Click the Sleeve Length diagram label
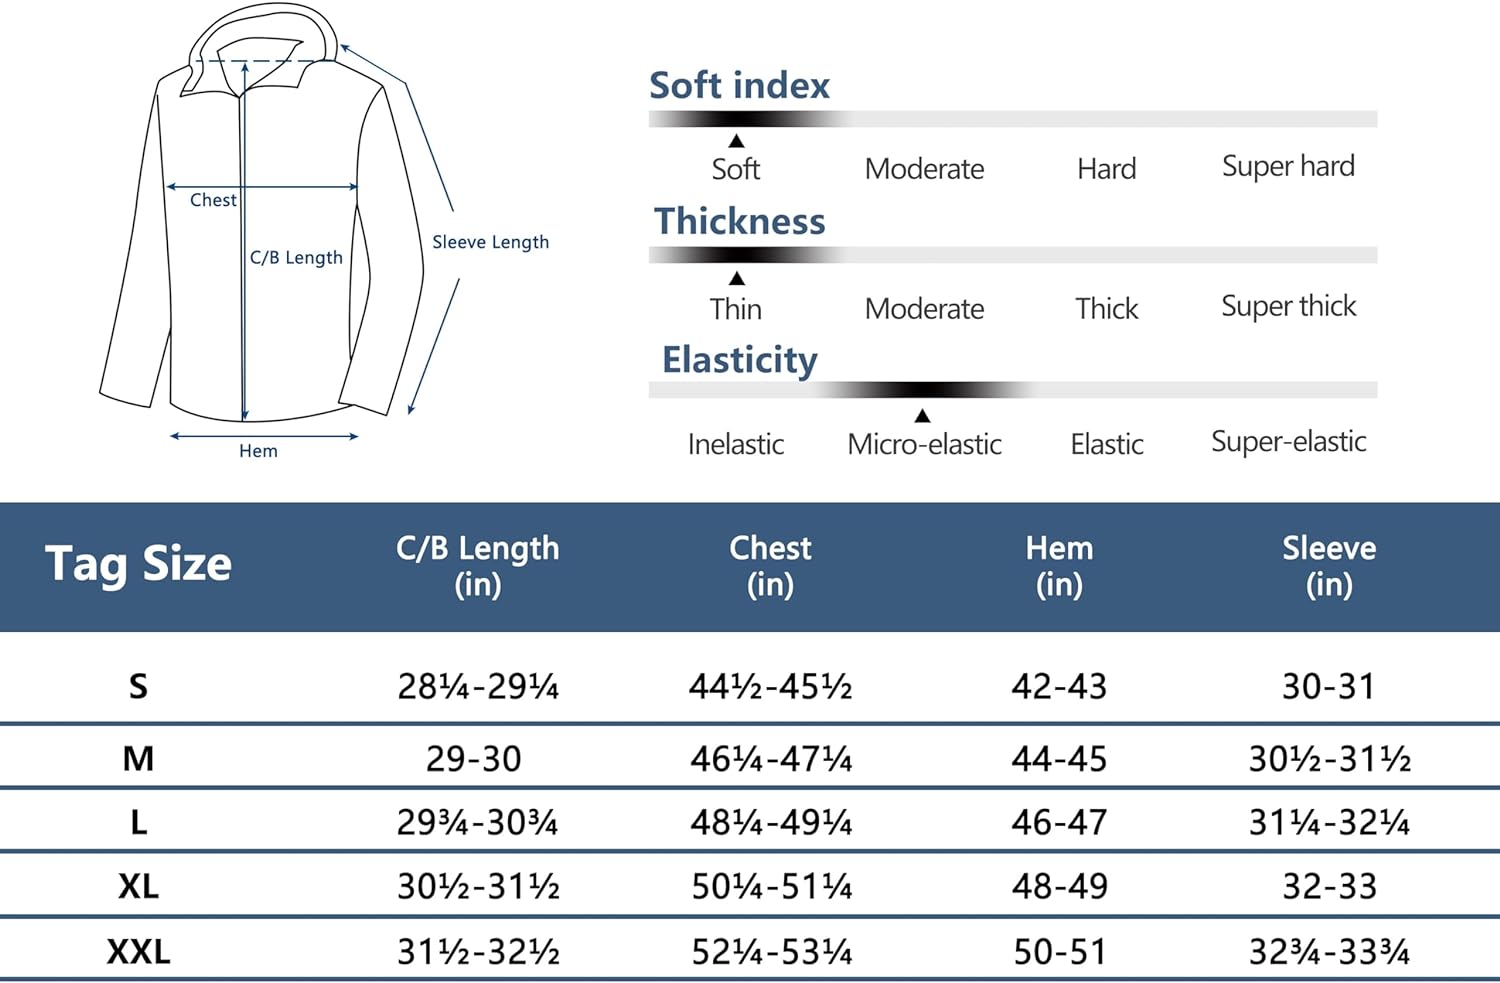 [x=490, y=242]
